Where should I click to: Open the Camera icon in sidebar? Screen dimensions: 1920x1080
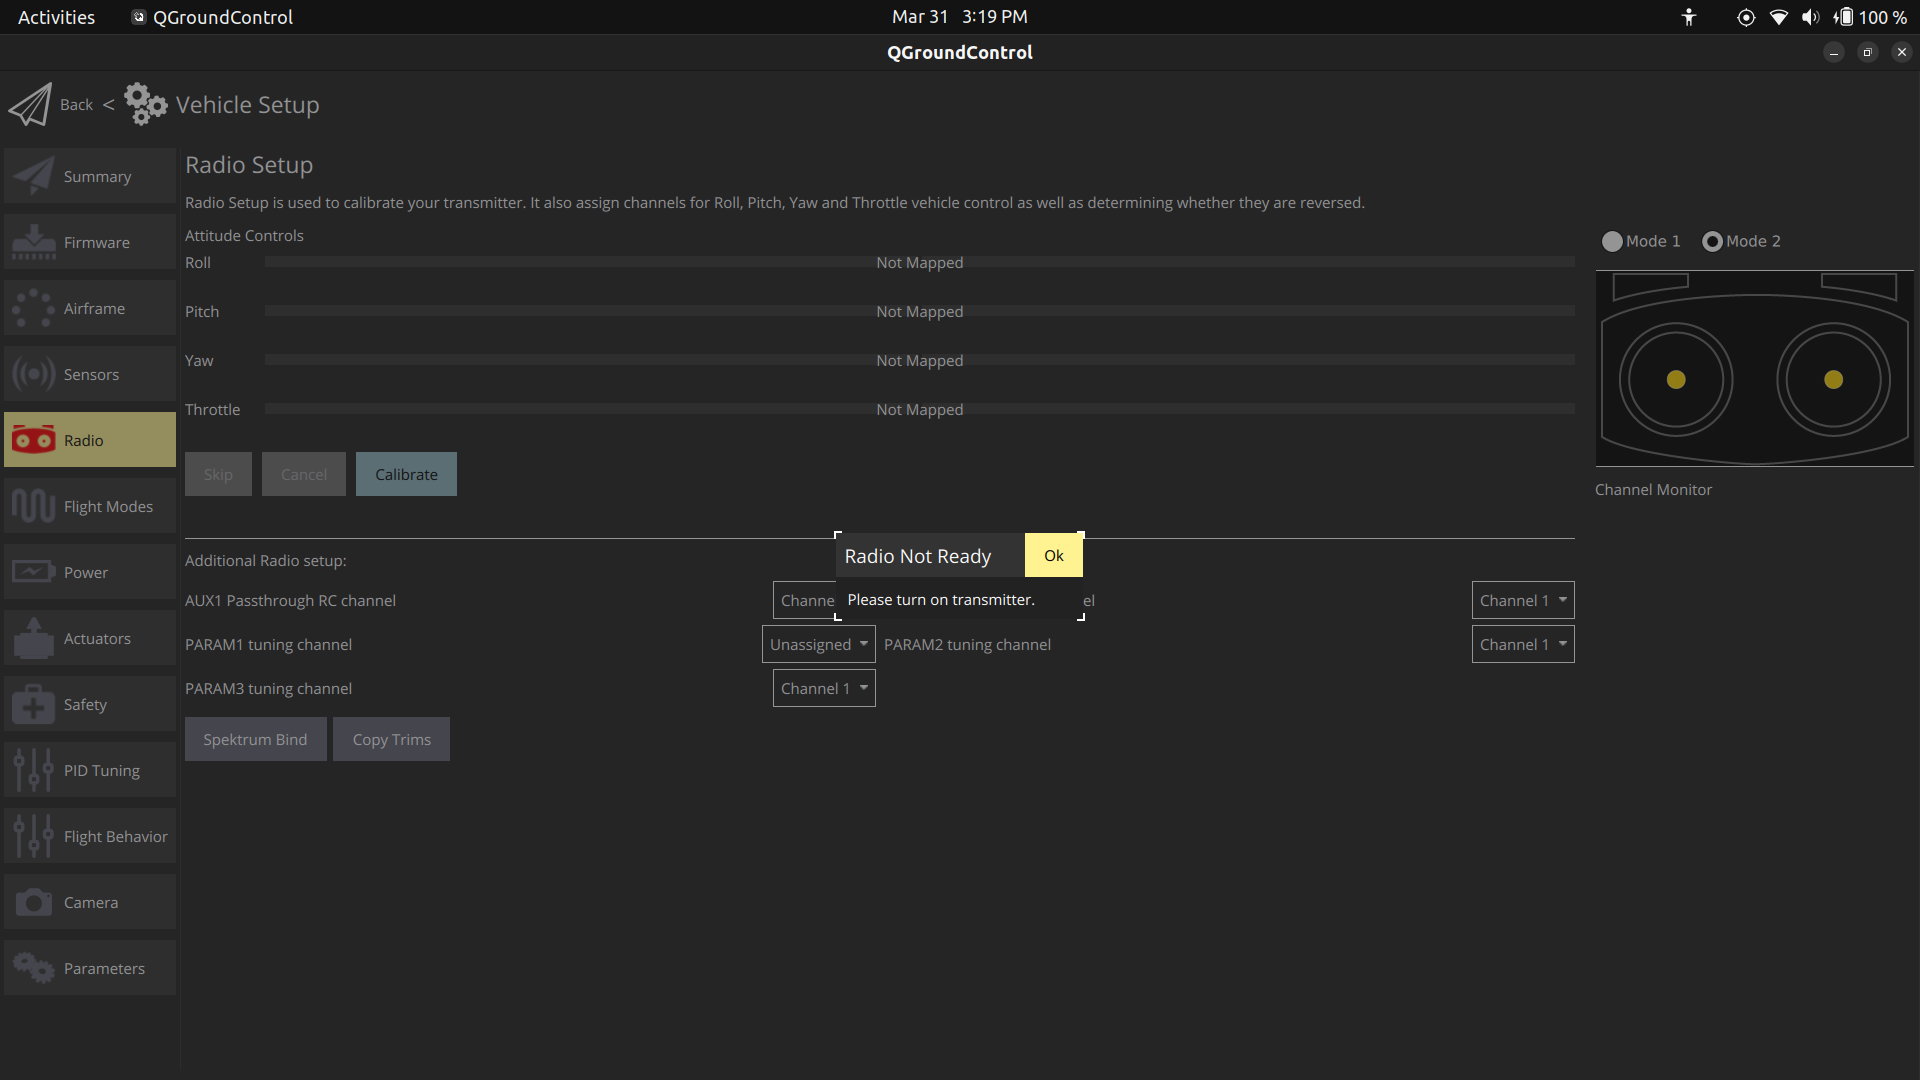point(33,903)
